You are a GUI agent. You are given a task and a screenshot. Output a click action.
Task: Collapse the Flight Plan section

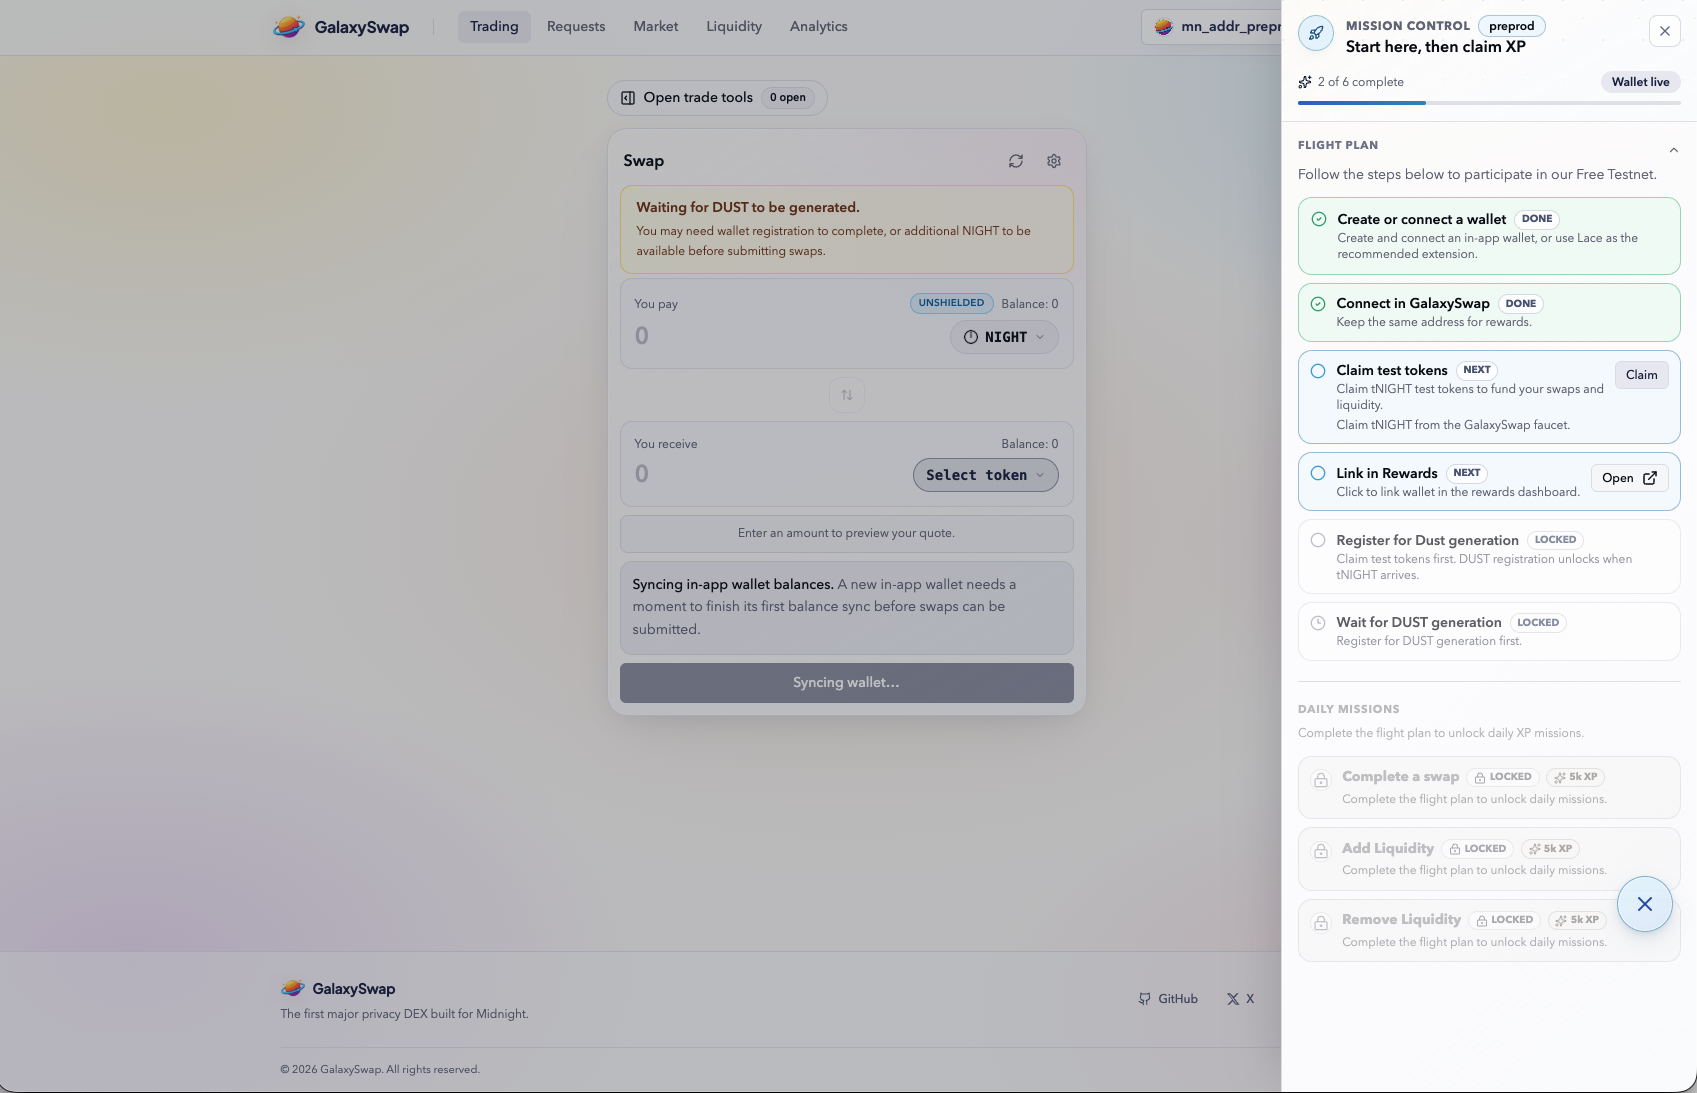(1674, 150)
